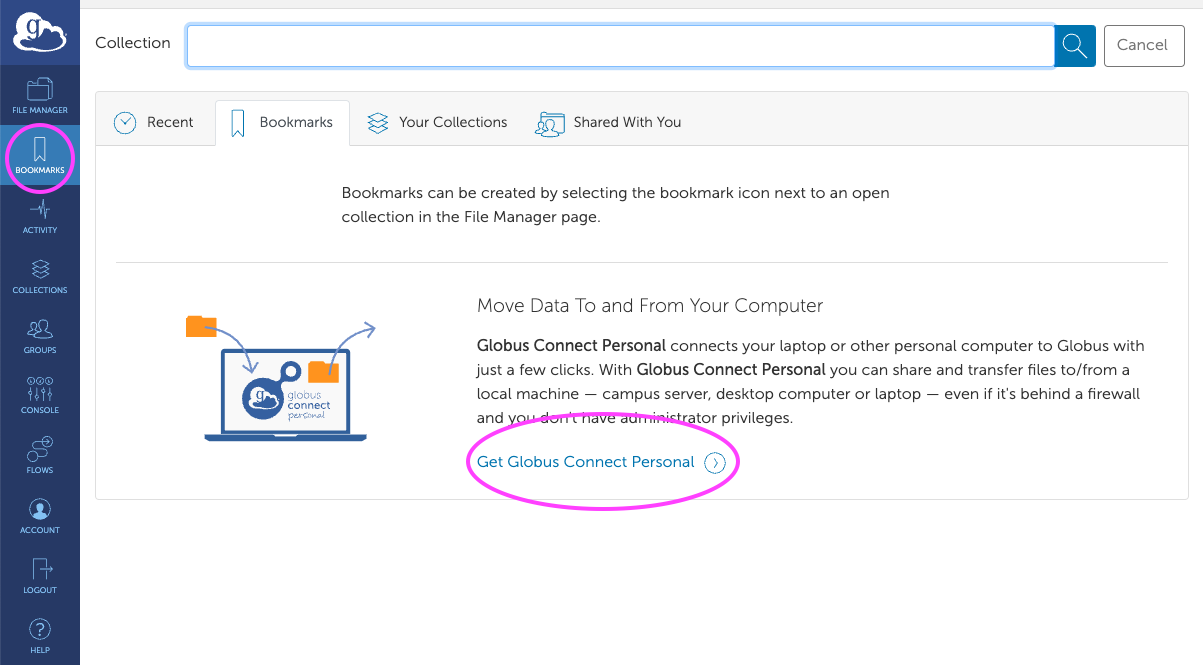Screen dimensions: 1203x665
Task: Open the Shared With You tab
Action: (609, 122)
